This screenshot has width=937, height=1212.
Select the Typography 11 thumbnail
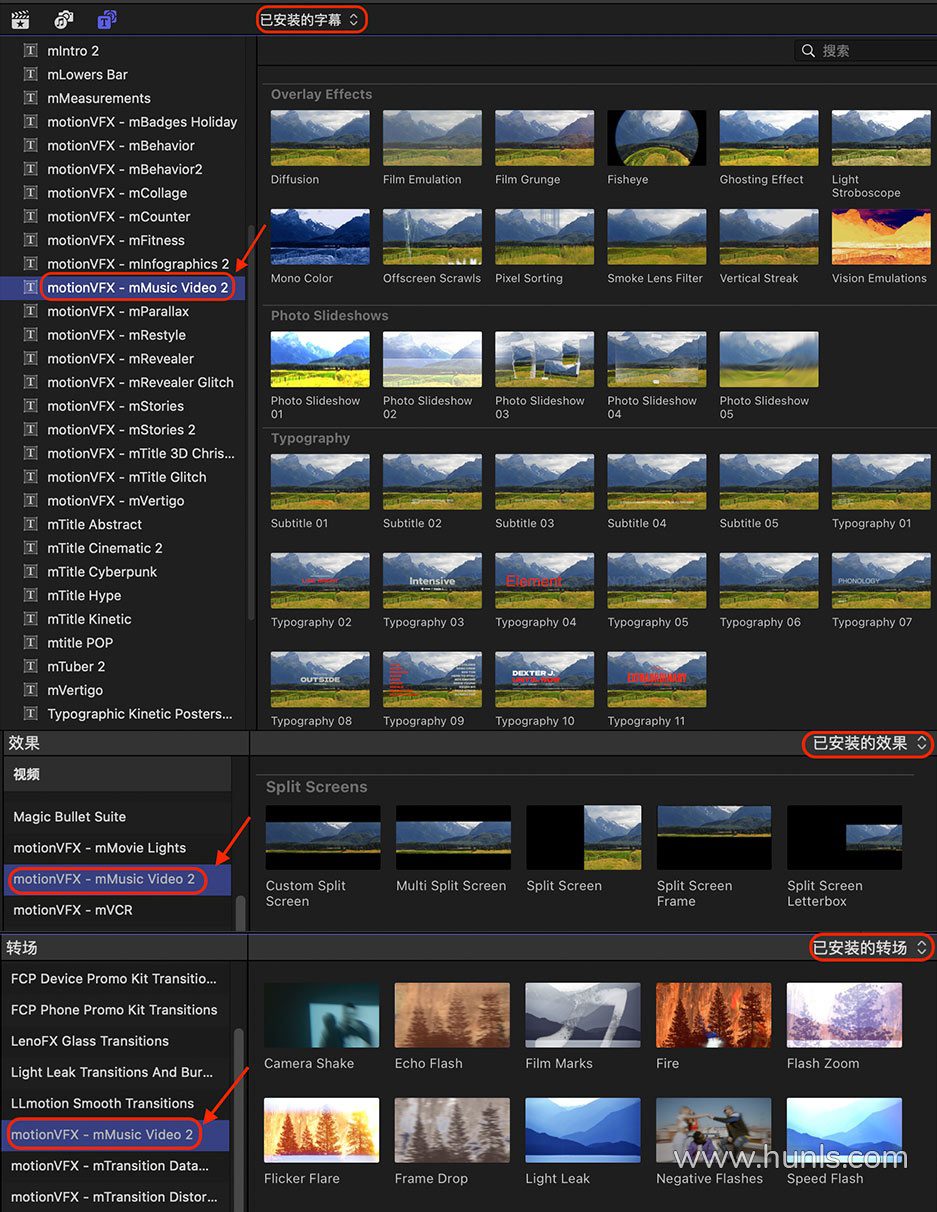pyautogui.click(x=657, y=680)
